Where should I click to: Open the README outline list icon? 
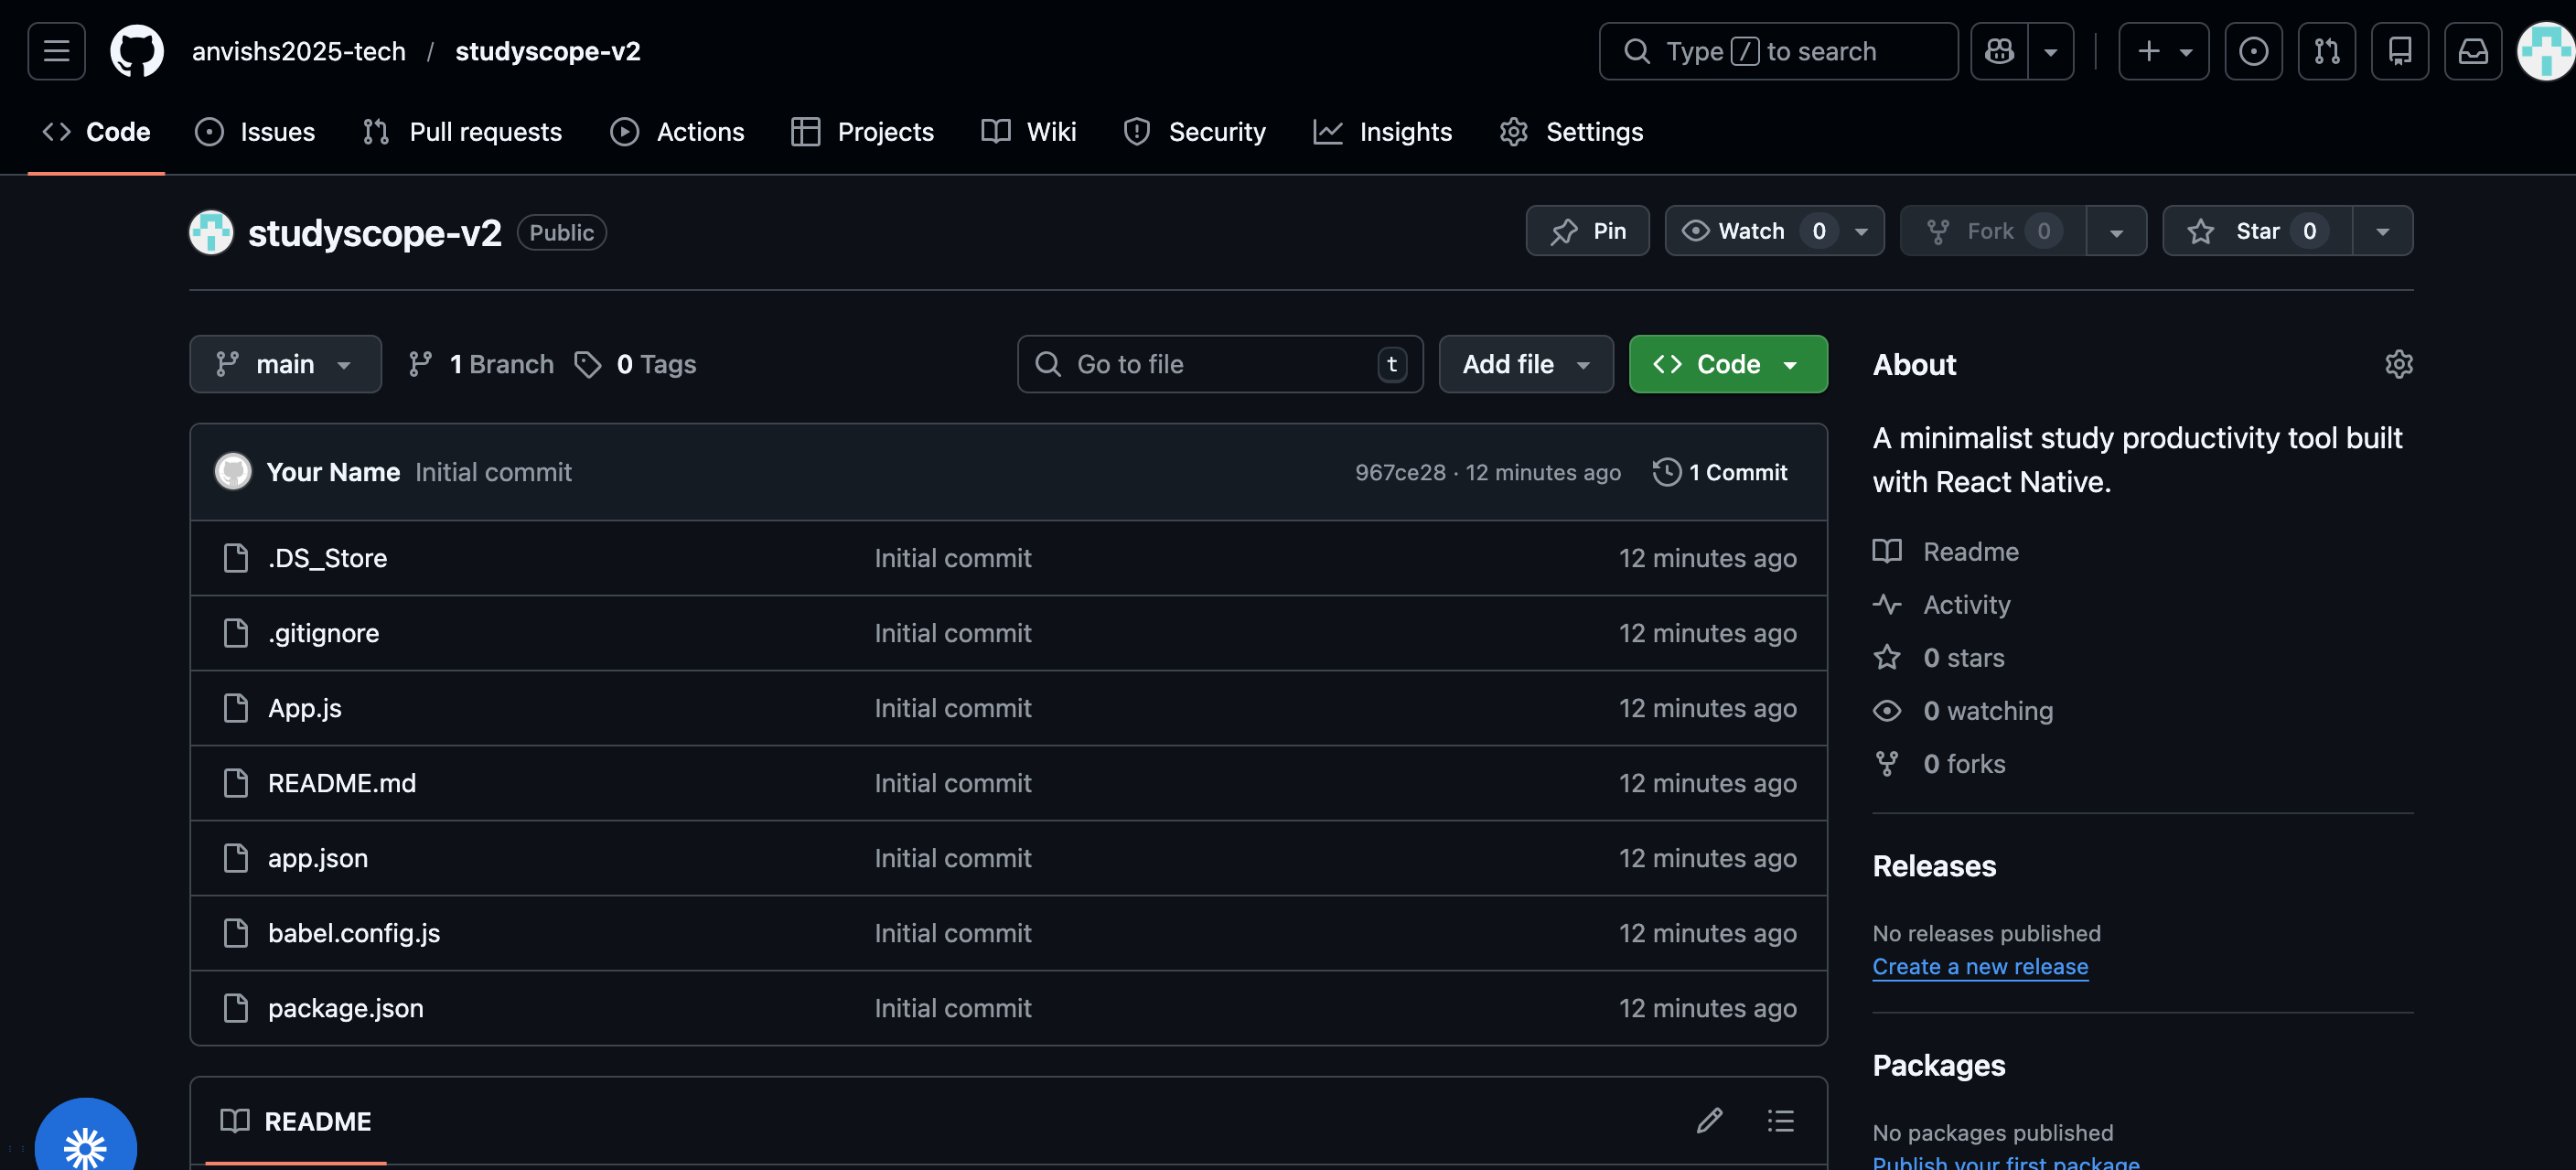(1780, 1120)
